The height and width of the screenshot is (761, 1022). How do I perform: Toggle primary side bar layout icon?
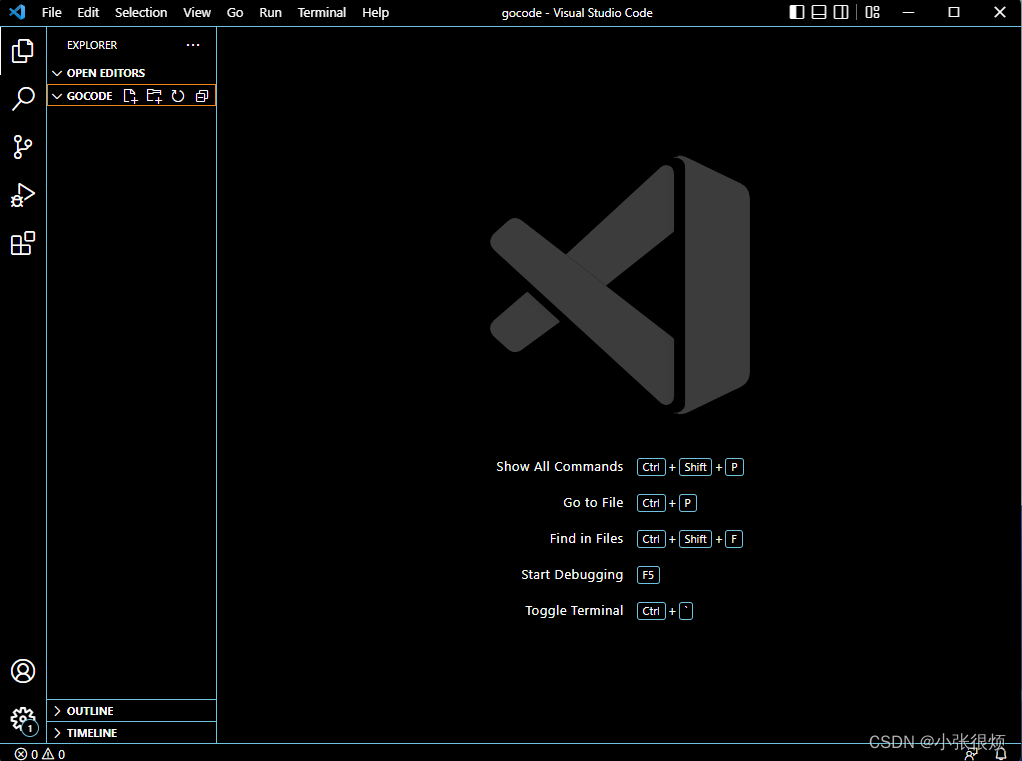(x=796, y=12)
